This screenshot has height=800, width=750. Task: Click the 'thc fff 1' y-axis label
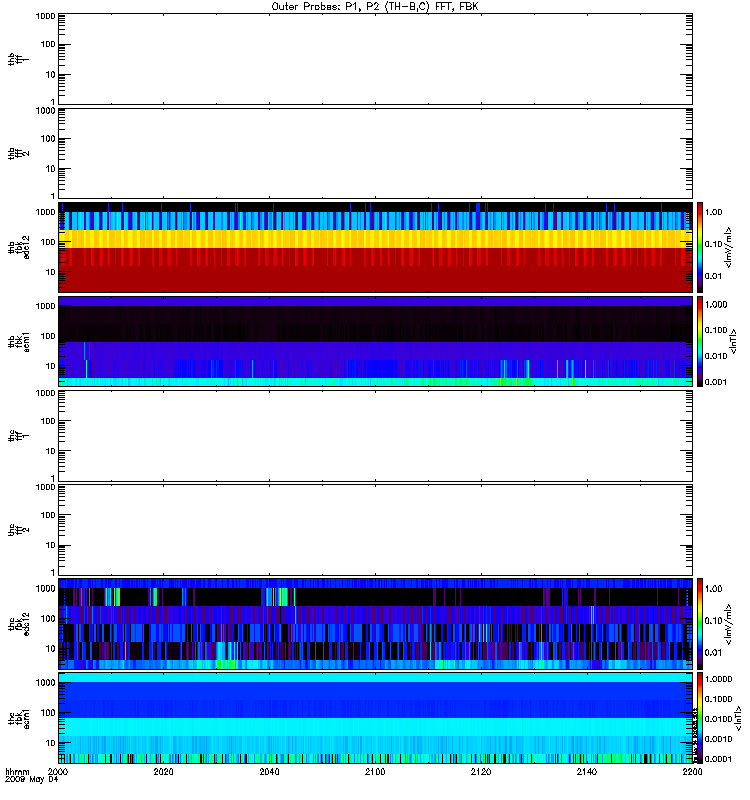(18, 436)
